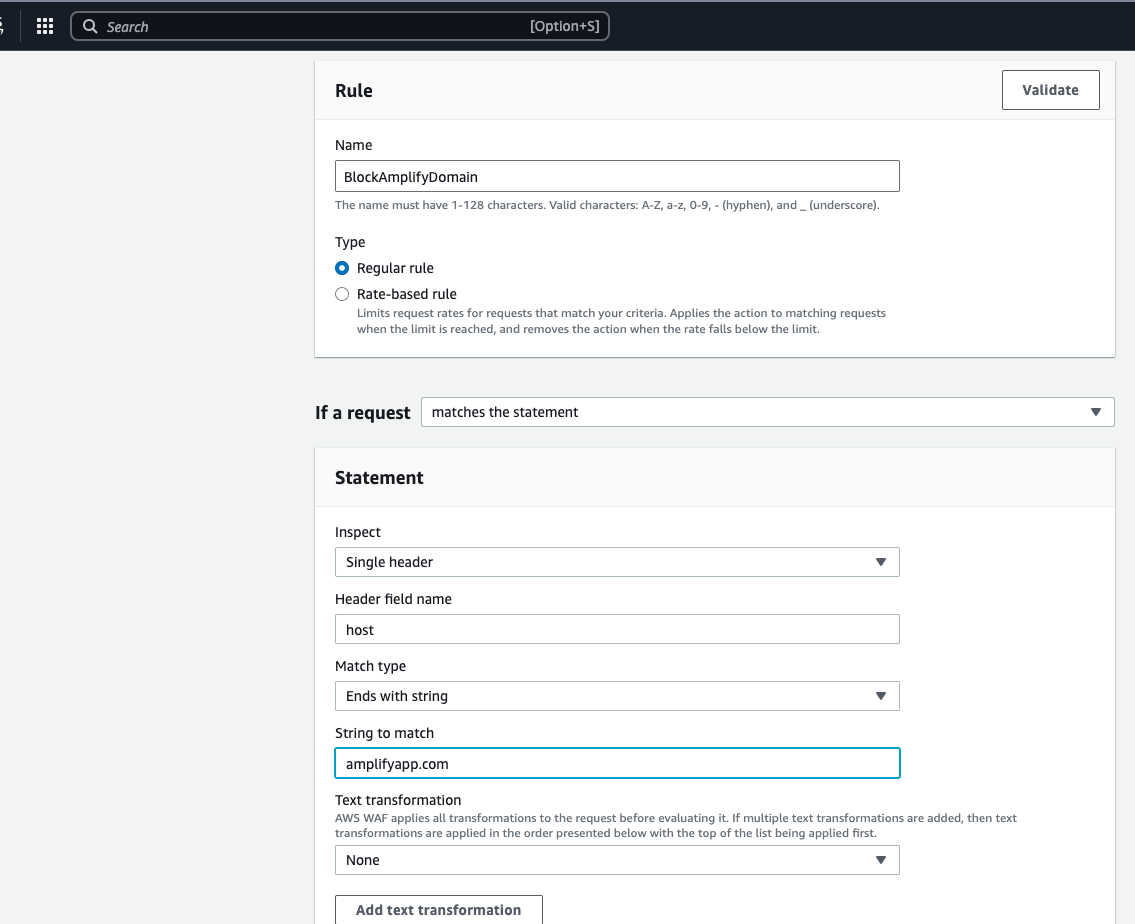Click the '[Option+S]' shortcut hint
Viewport: 1135px width, 924px height.
[565, 26]
